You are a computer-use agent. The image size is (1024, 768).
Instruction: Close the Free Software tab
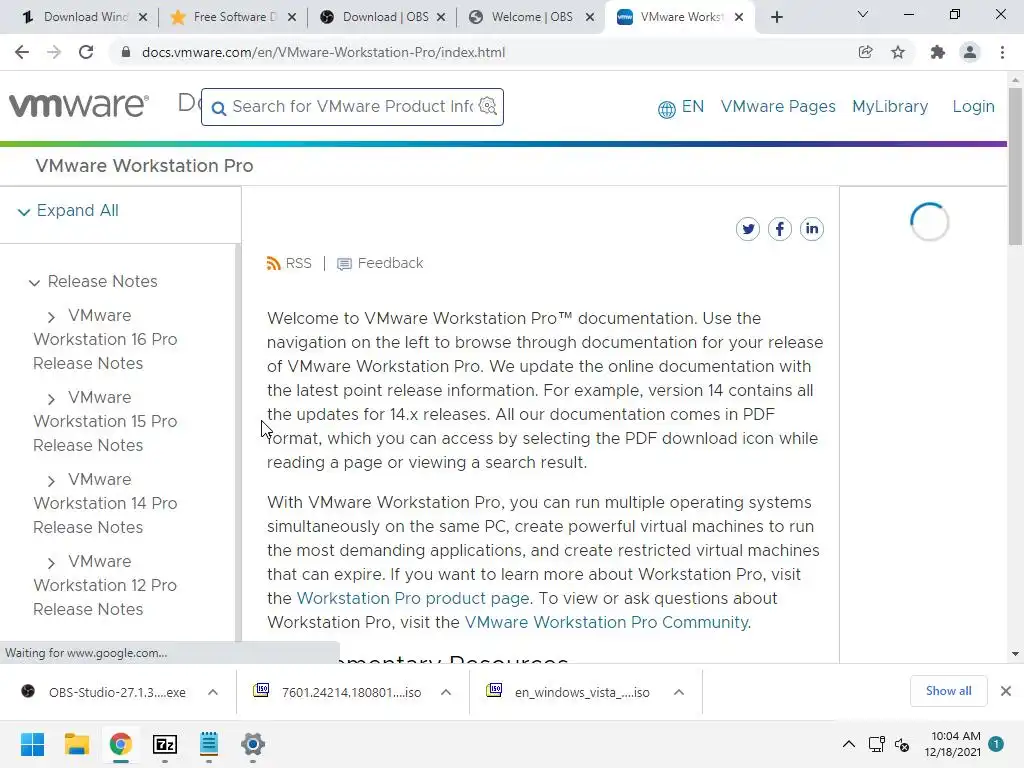click(292, 18)
